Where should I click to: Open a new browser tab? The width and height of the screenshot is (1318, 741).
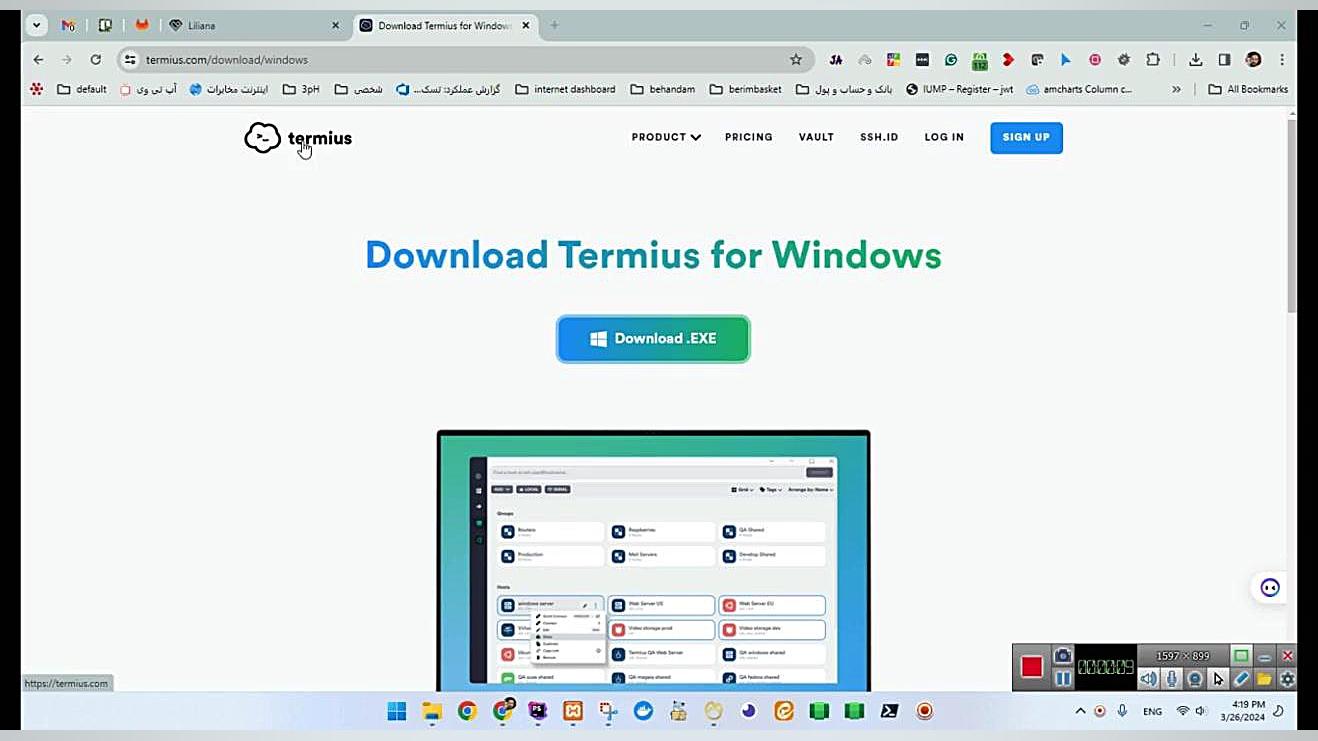[x=555, y=26]
